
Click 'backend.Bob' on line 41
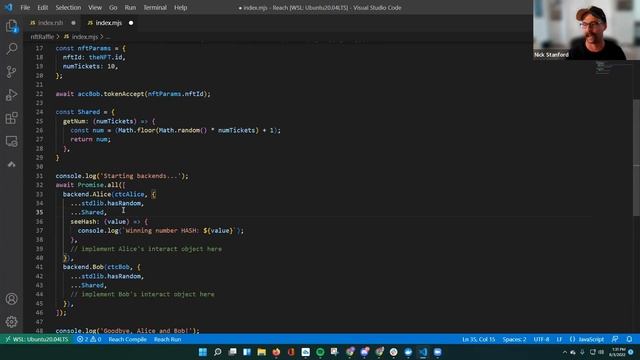pos(83,267)
